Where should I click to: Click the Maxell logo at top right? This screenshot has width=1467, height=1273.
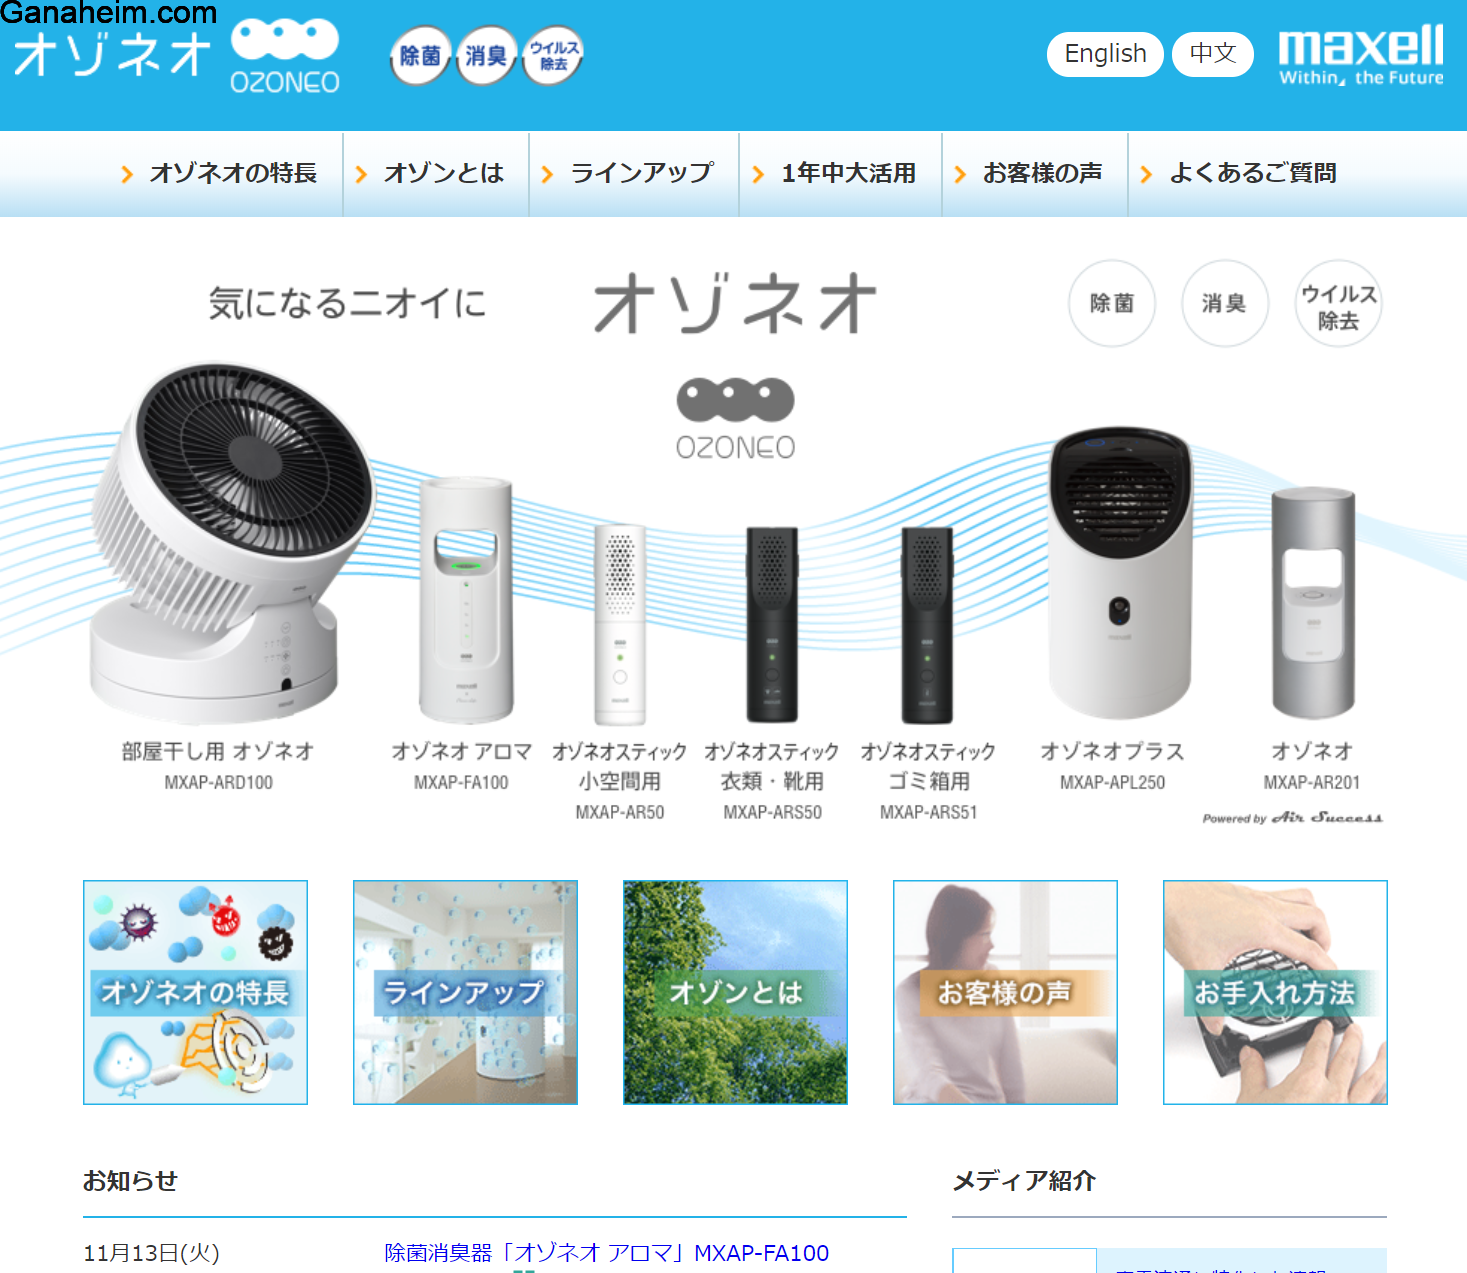(1361, 55)
